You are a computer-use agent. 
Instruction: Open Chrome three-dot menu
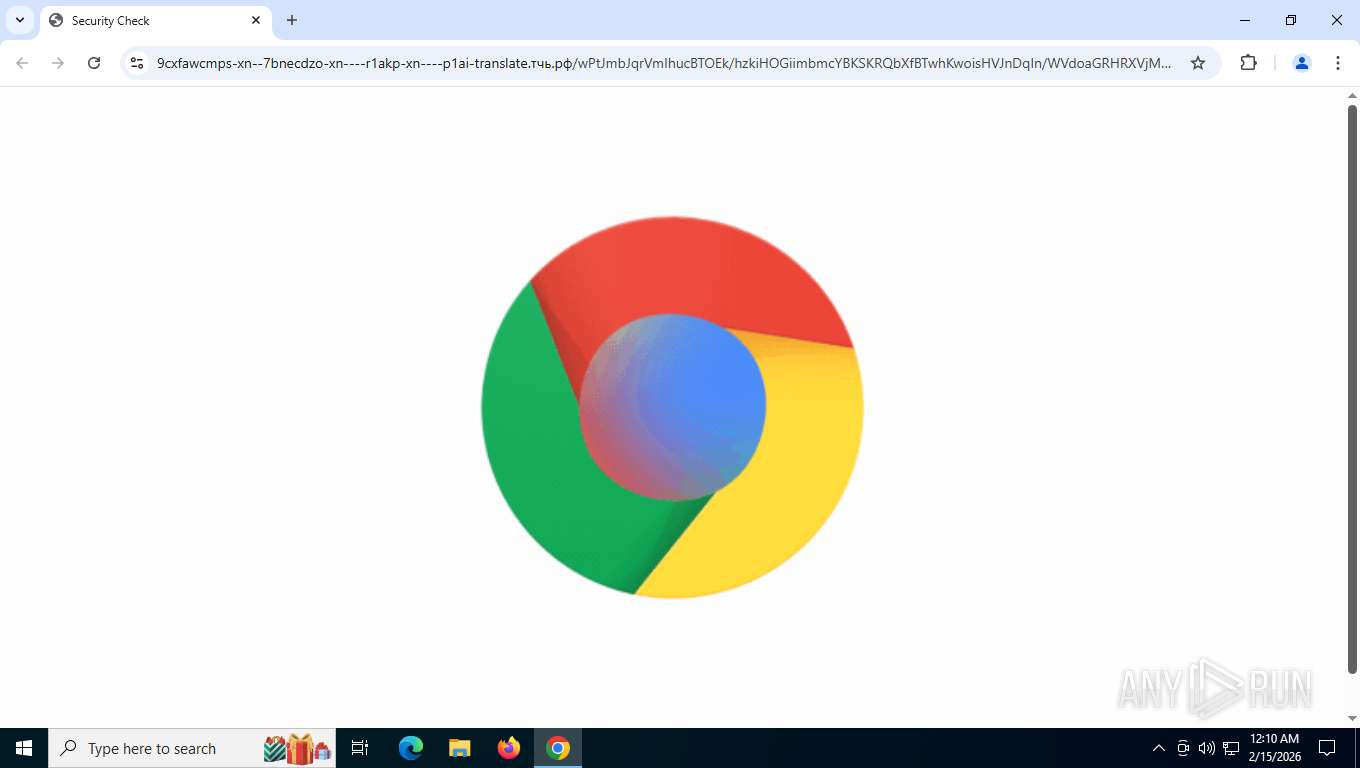(1338, 63)
